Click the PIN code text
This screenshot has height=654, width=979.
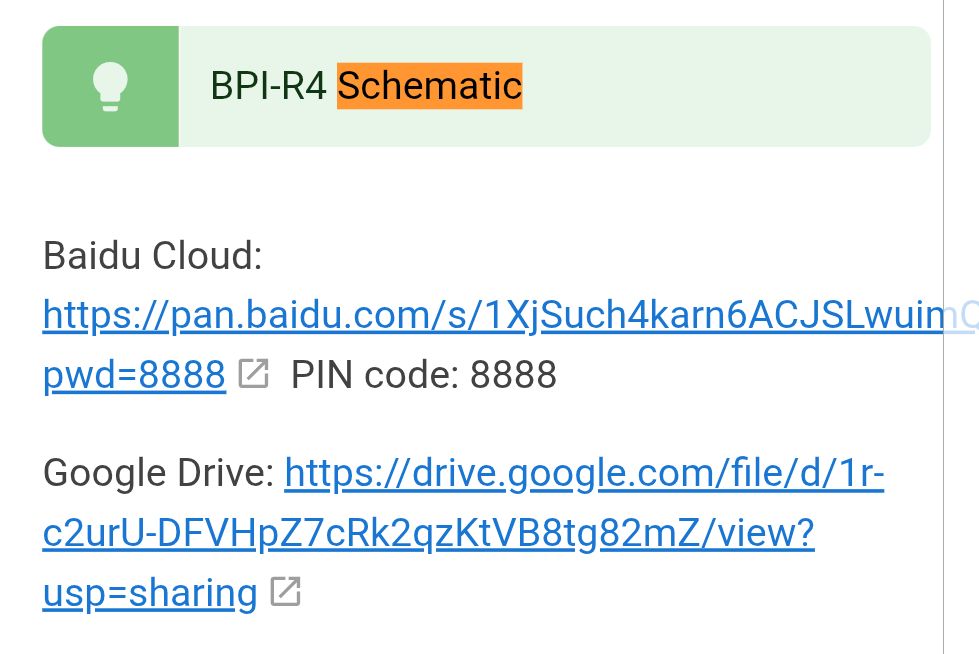point(374,375)
